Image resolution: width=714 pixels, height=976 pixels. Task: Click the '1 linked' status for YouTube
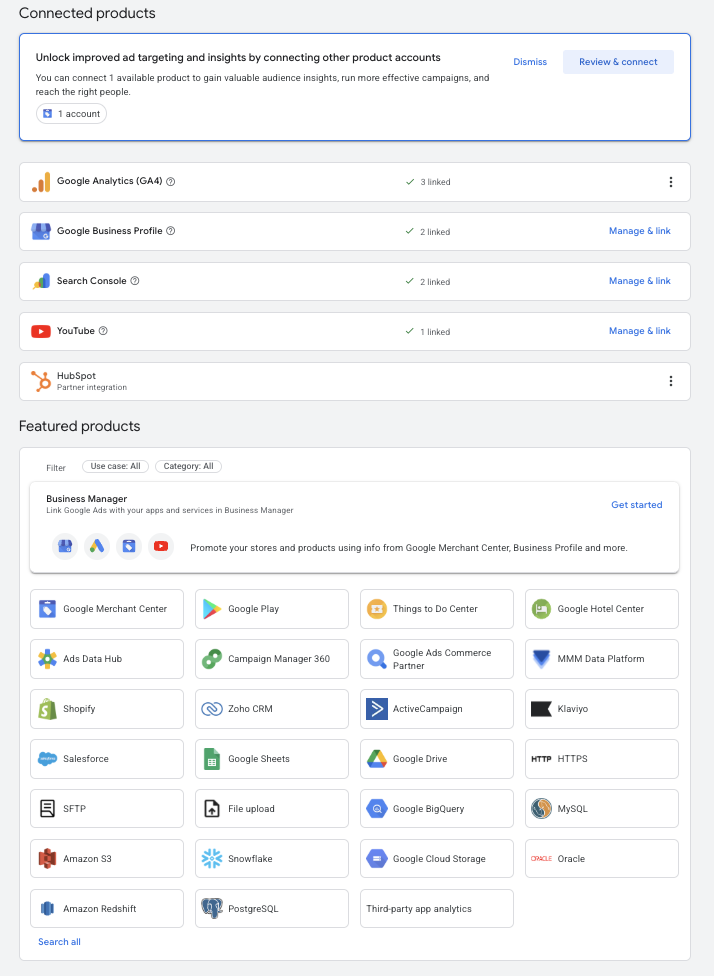click(435, 332)
